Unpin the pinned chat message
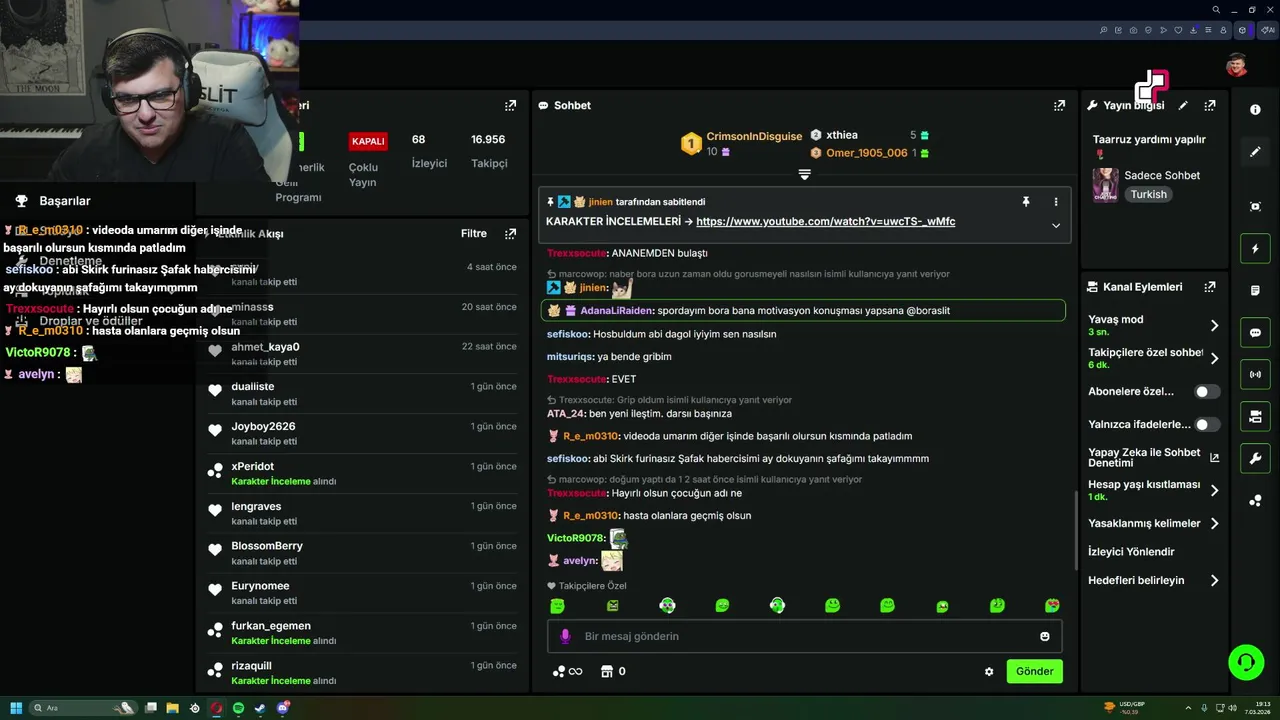The height and width of the screenshot is (720, 1280). [1025, 201]
